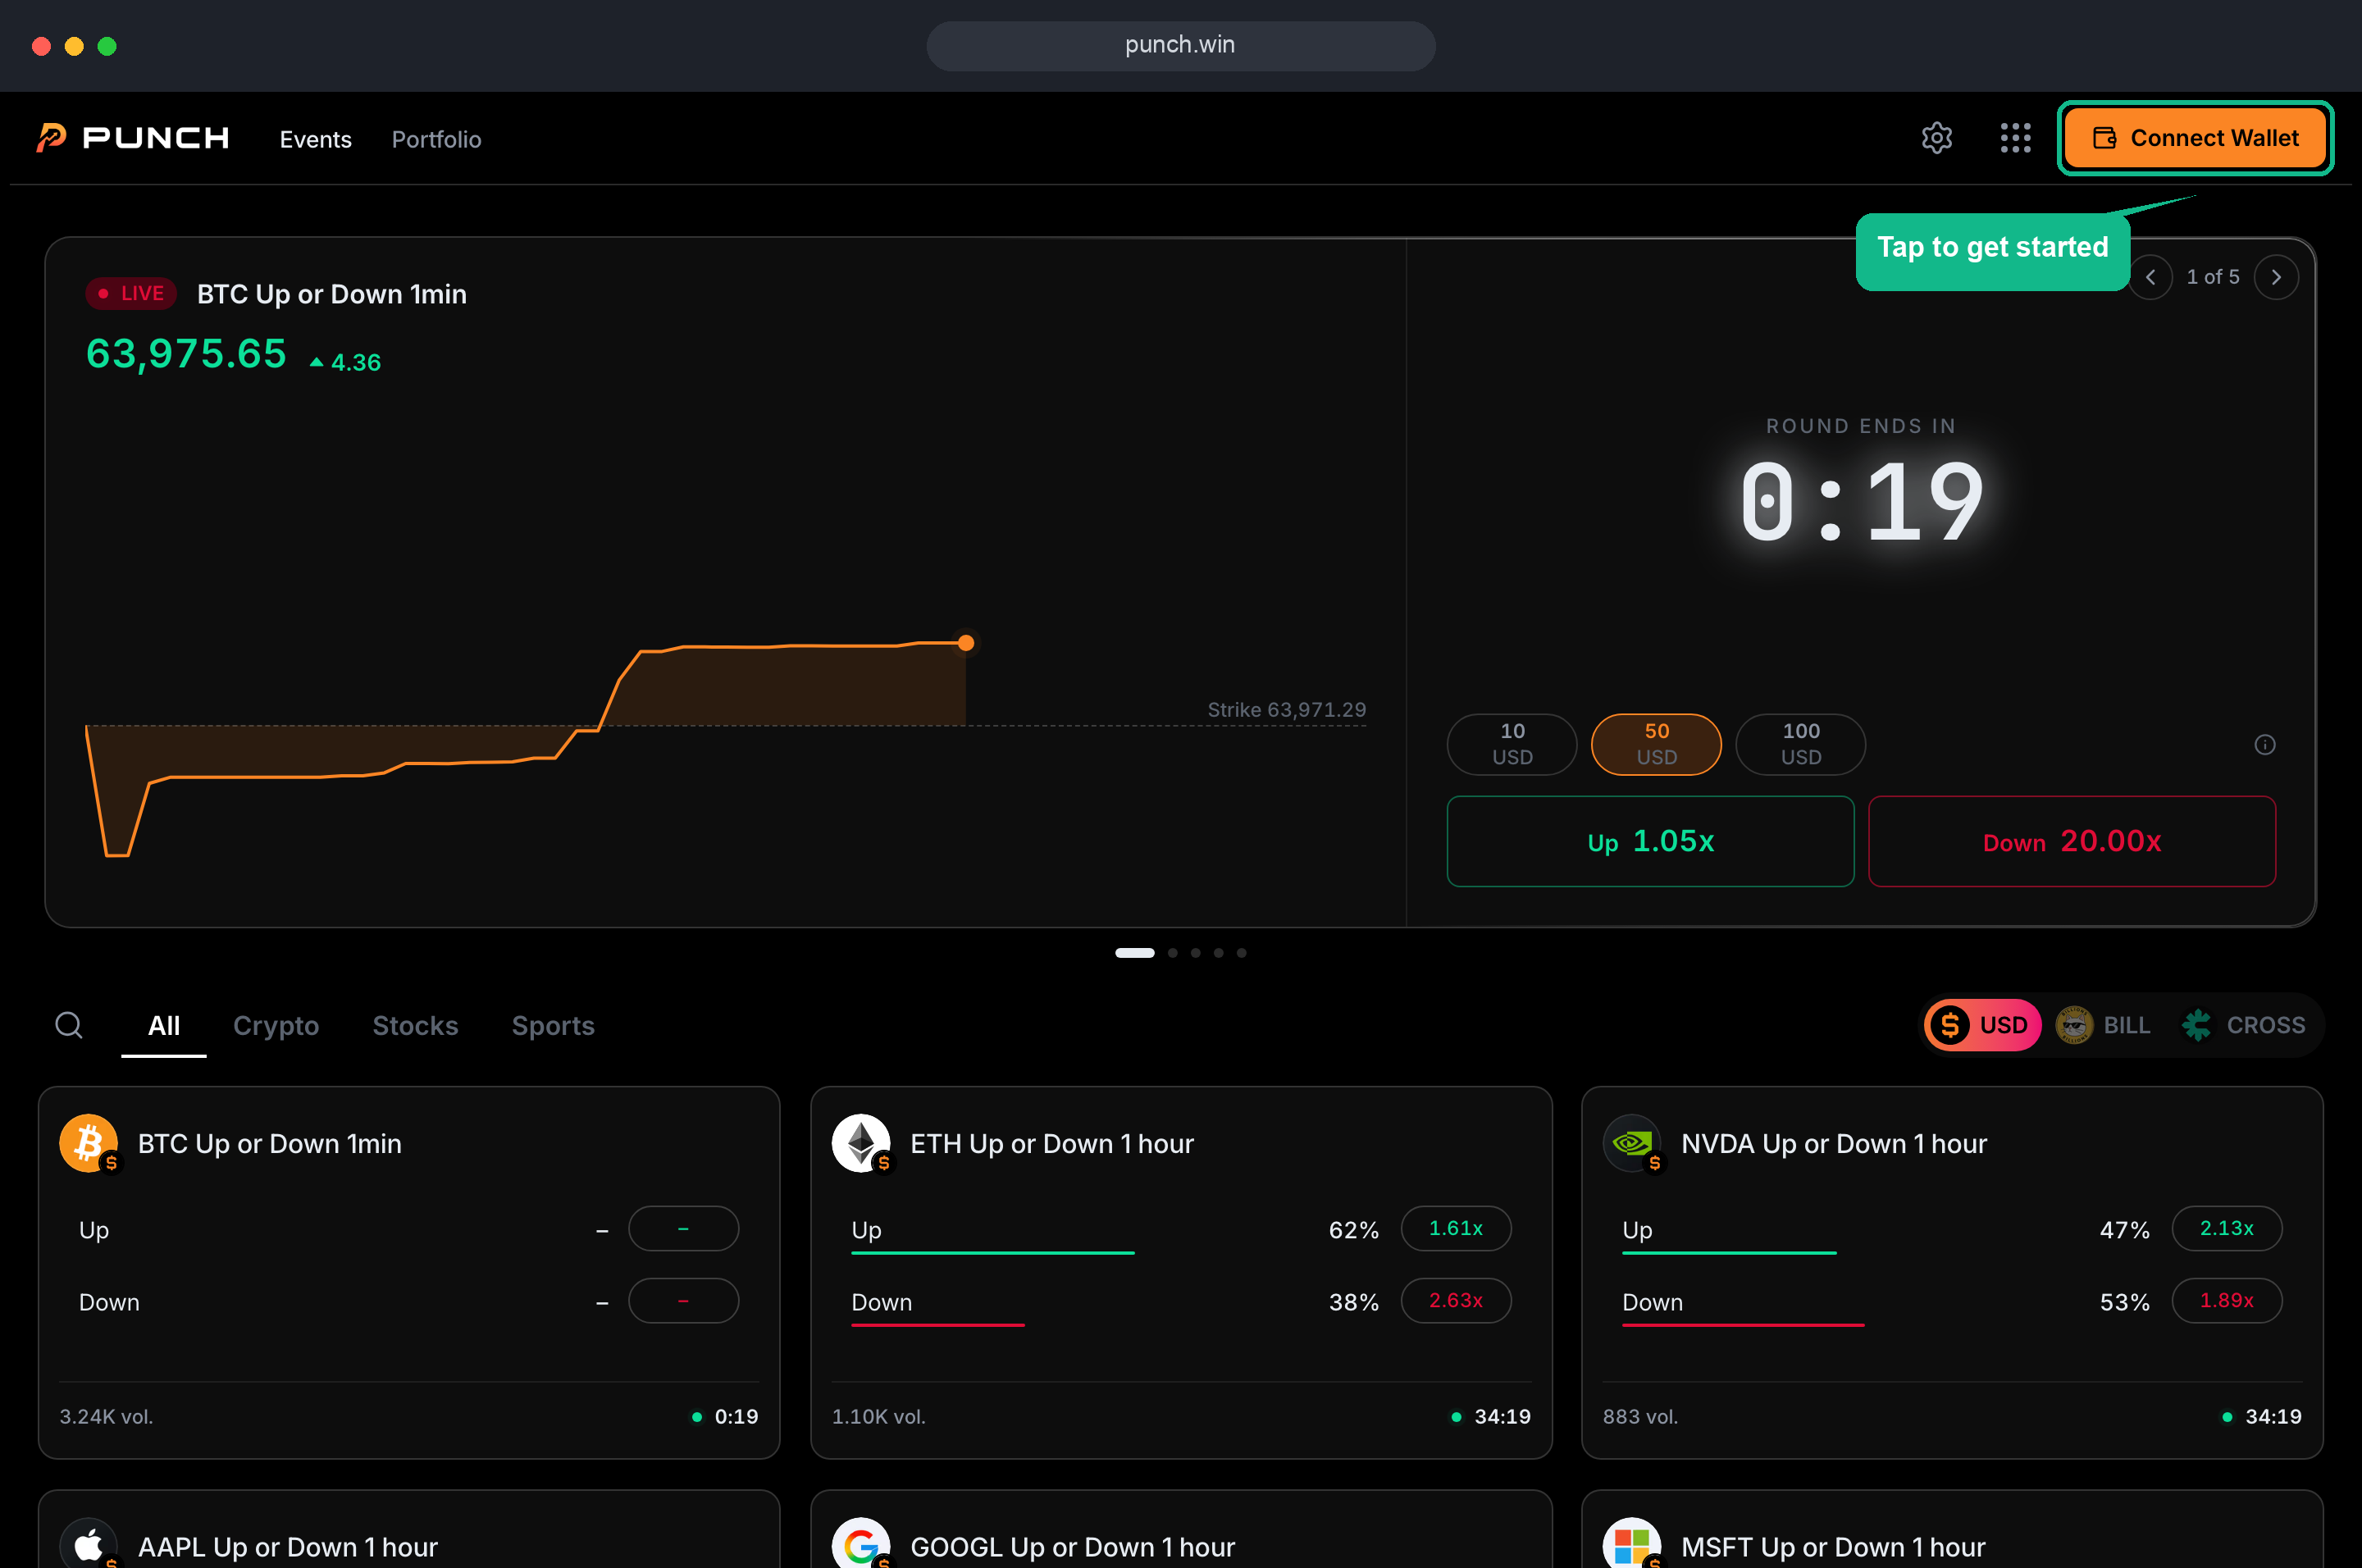Click the LIVE badge on featured event
Screen dimensions: 2362x1568
coord(131,293)
